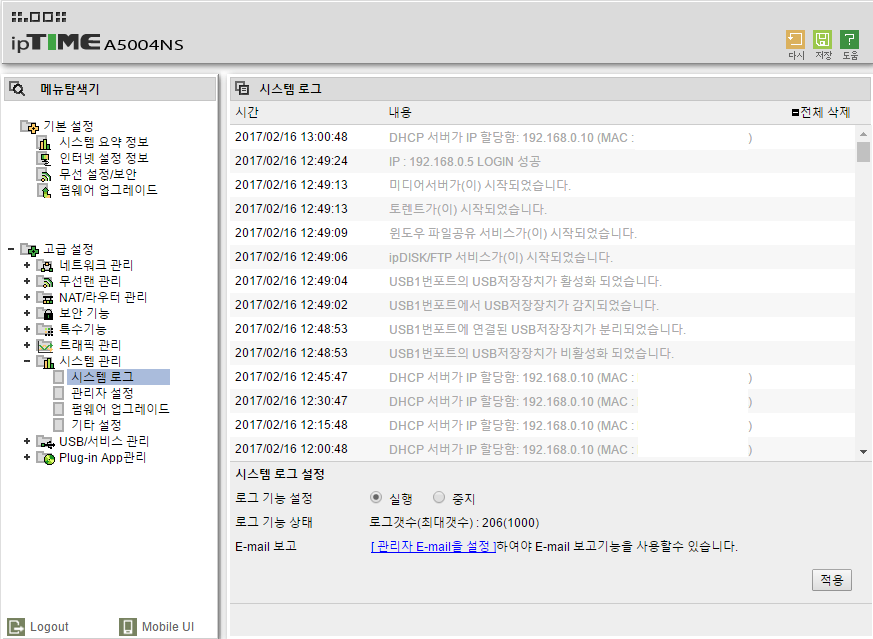The width and height of the screenshot is (873, 639).
Task: Expand the USB/서비스 관리 node
Action: (x=27, y=441)
